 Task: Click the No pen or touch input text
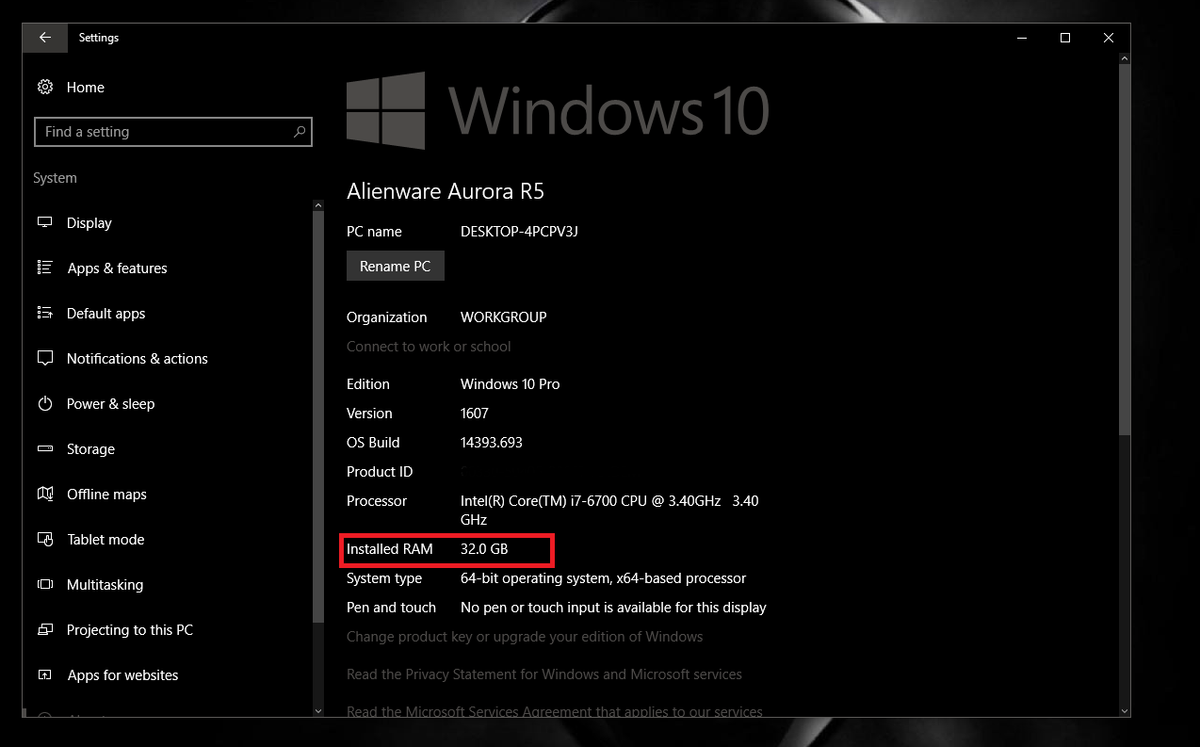[613, 607]
